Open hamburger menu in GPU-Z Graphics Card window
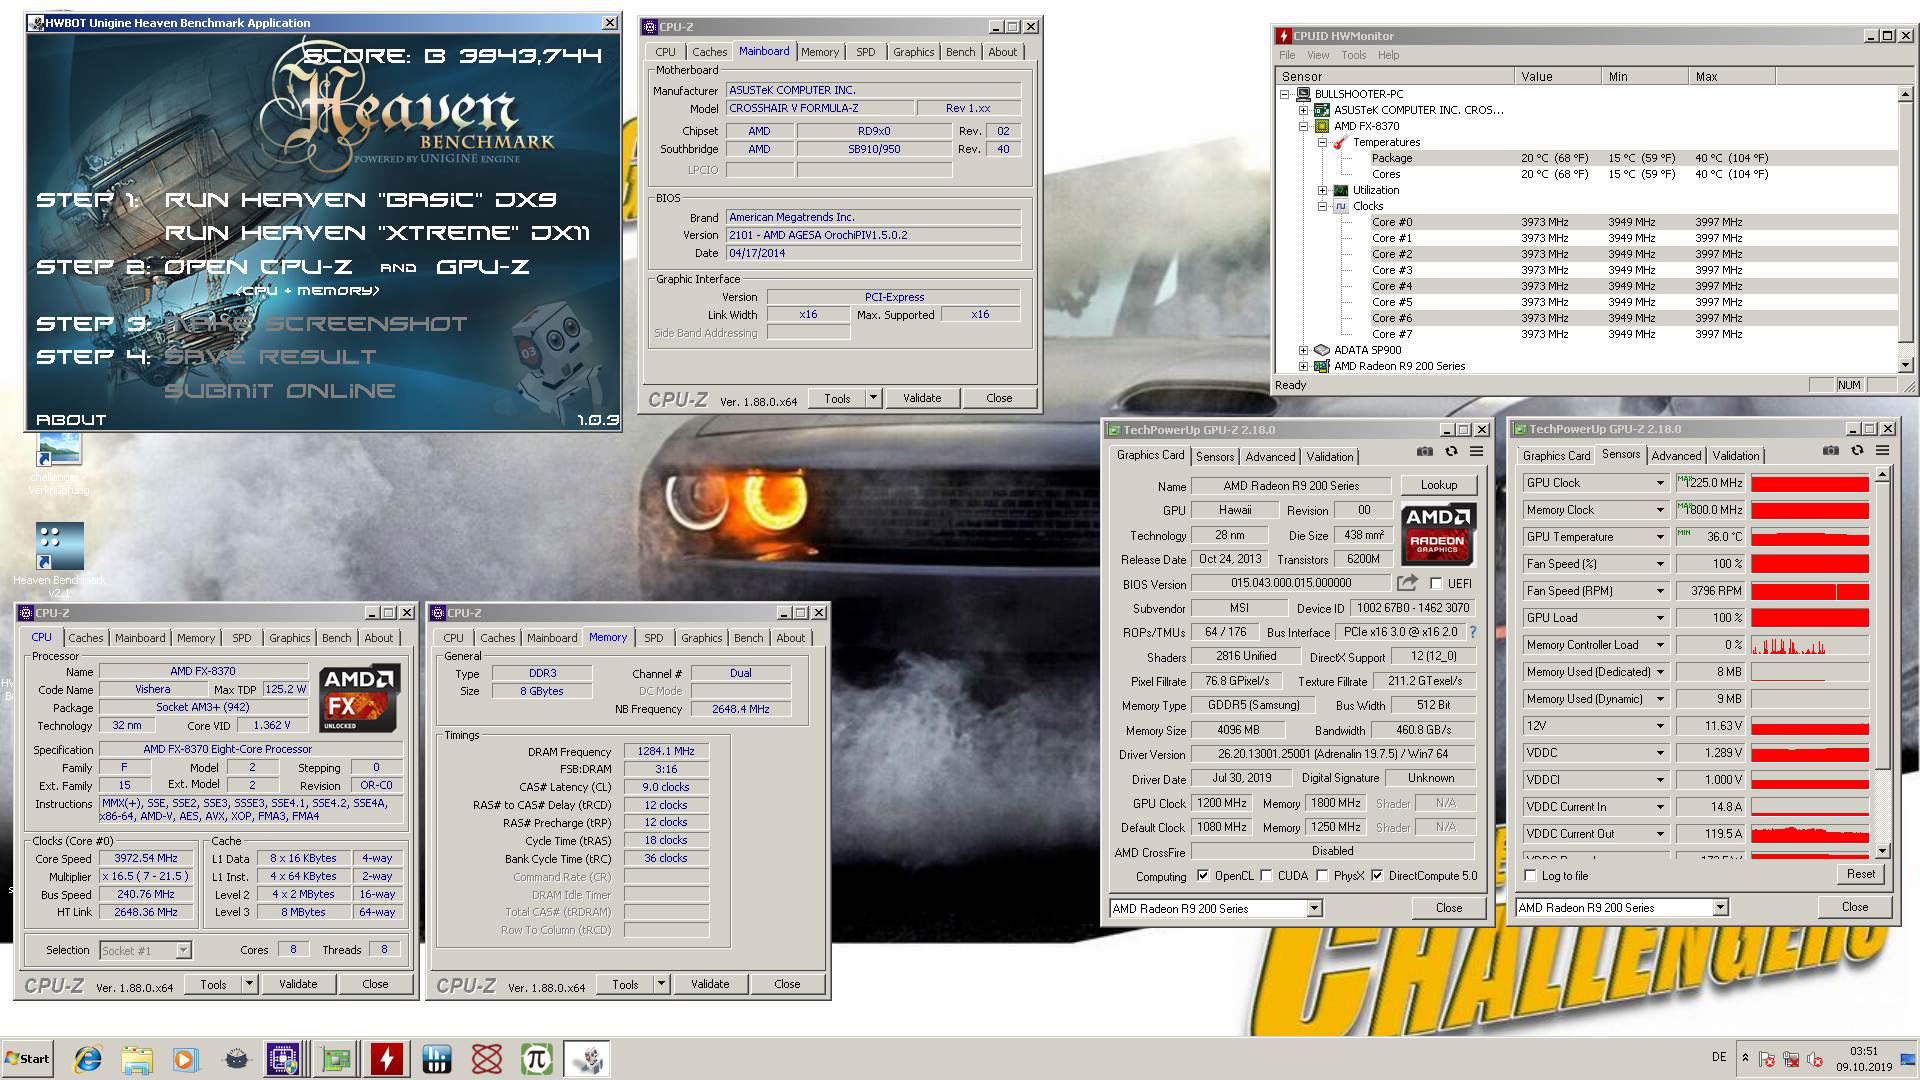The height and width of the screenshot is (1080, 1920). [x=1476, y=452]
